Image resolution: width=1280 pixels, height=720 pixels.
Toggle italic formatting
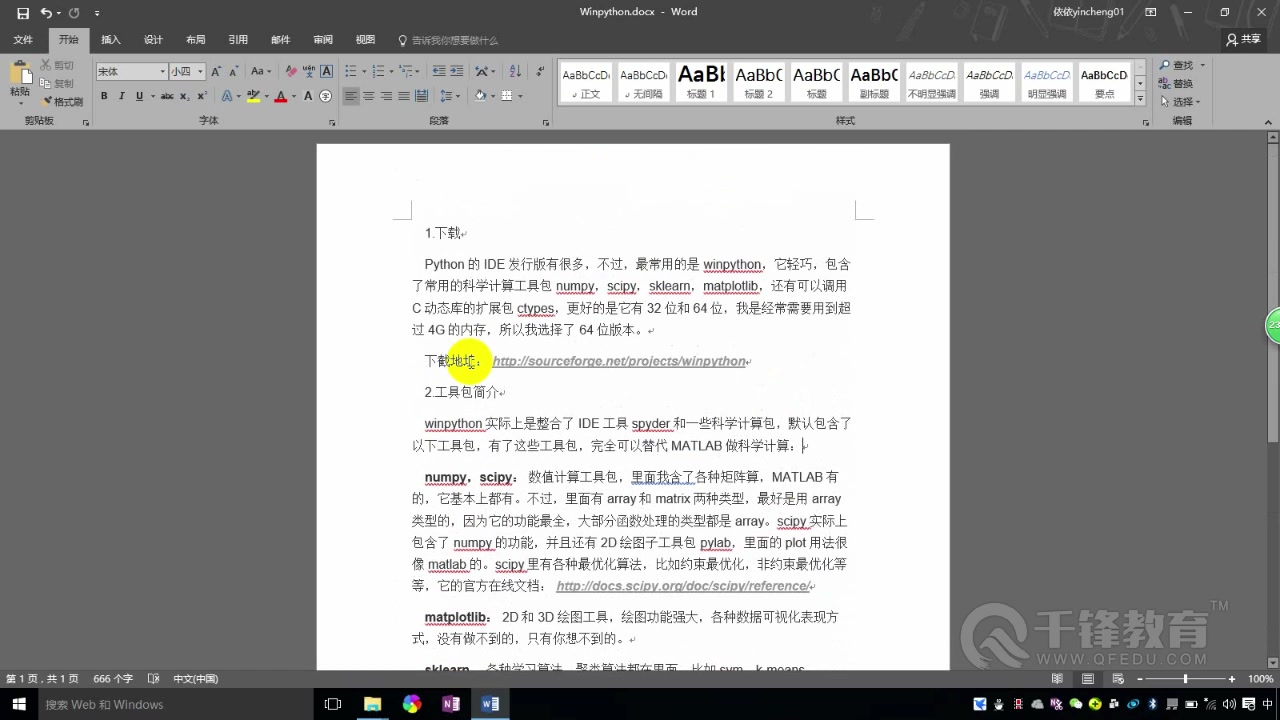click(x=122, y=95)
